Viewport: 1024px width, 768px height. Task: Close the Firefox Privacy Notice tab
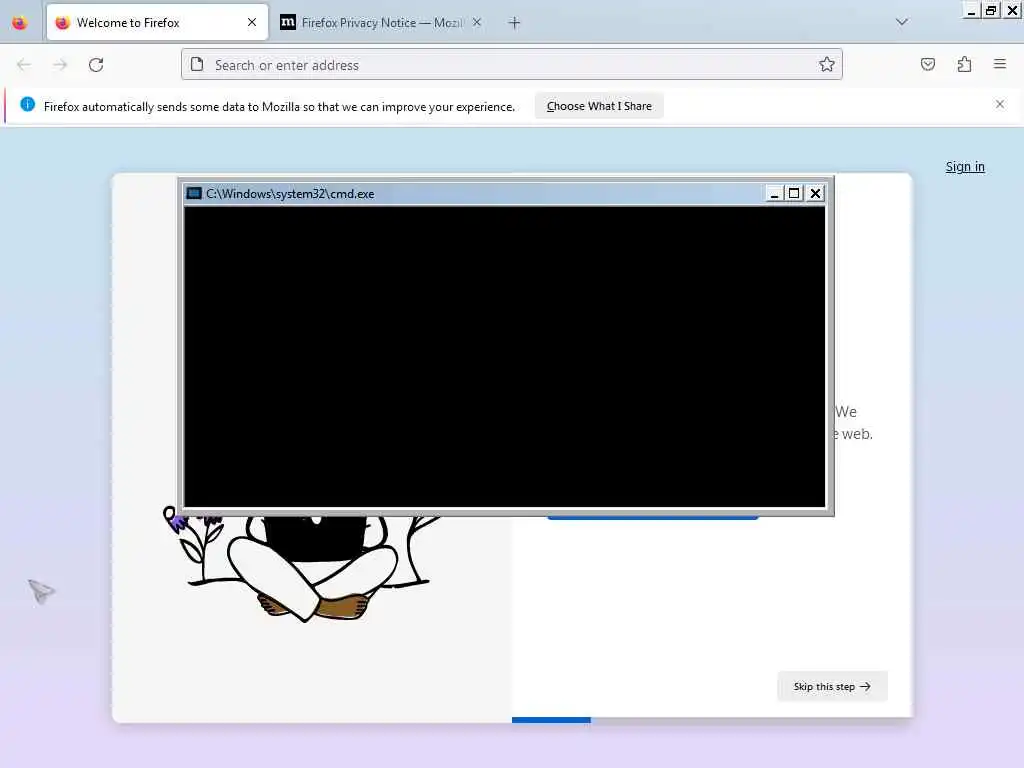(477, 22)
